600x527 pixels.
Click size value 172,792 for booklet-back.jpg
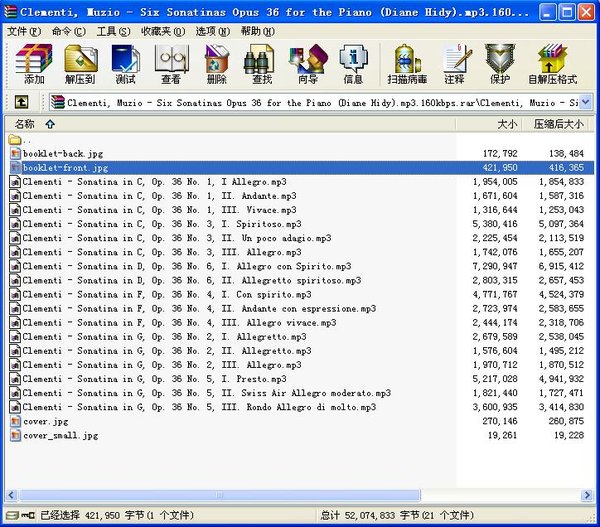[x=500, y=153]
